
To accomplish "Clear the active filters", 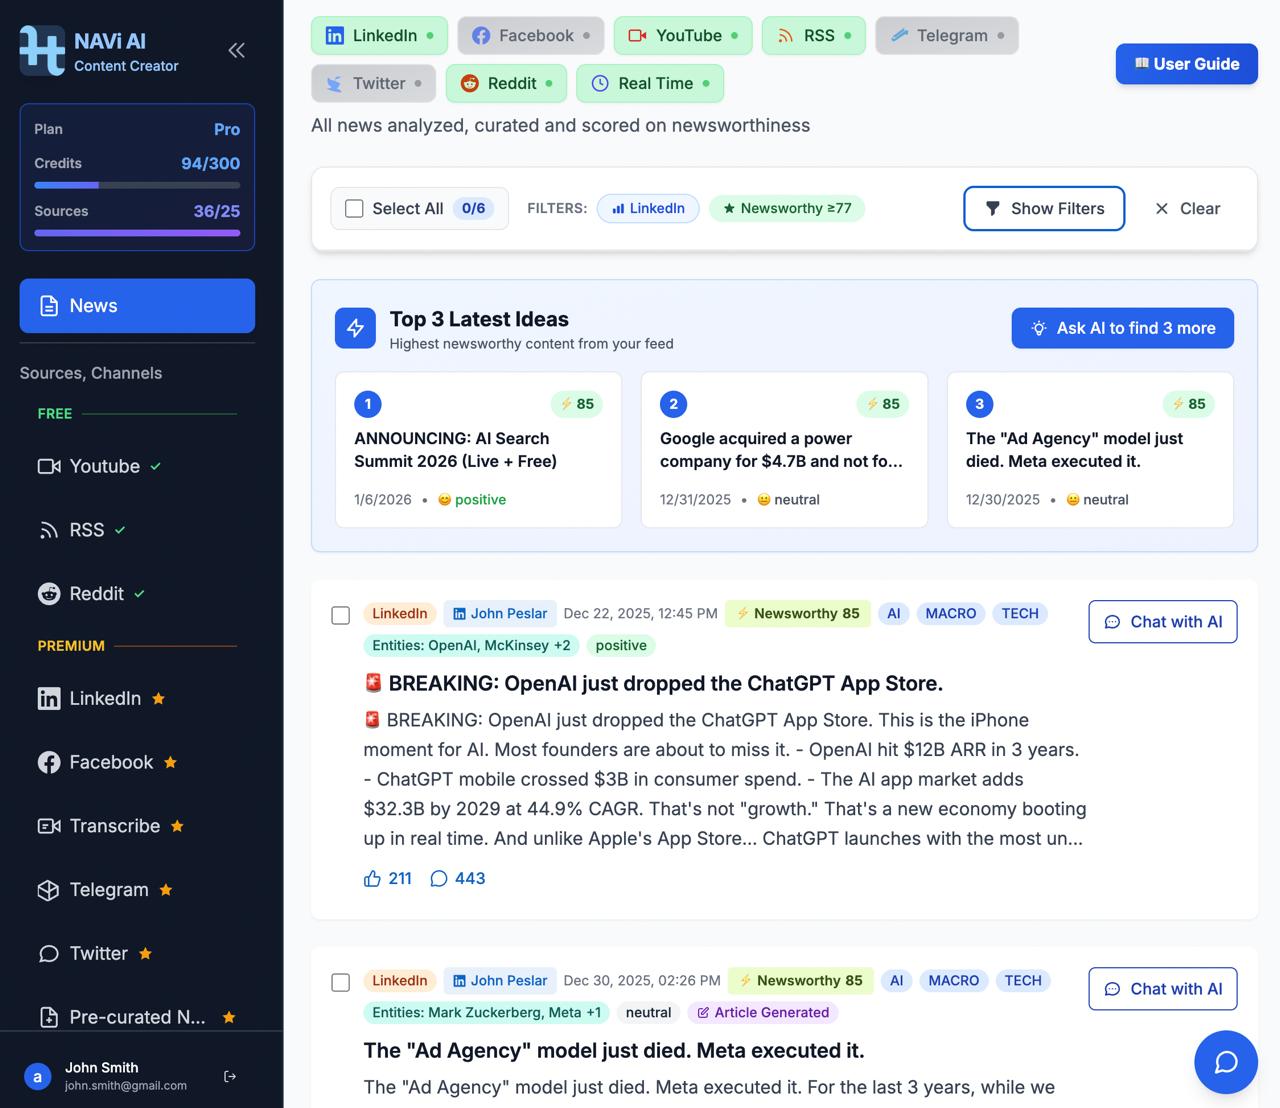I will pyautogui.click(x=1188, y=208).
